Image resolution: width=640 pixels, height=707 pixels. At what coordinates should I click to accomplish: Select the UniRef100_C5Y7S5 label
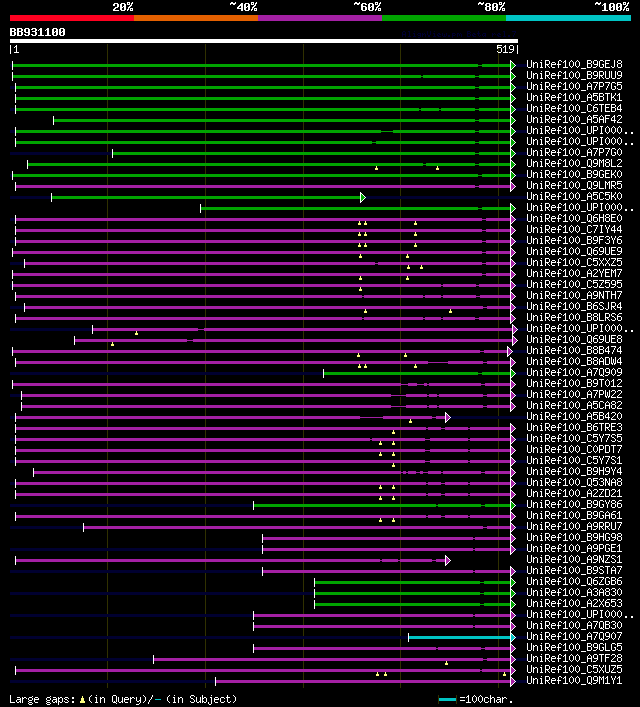point(574,439)
